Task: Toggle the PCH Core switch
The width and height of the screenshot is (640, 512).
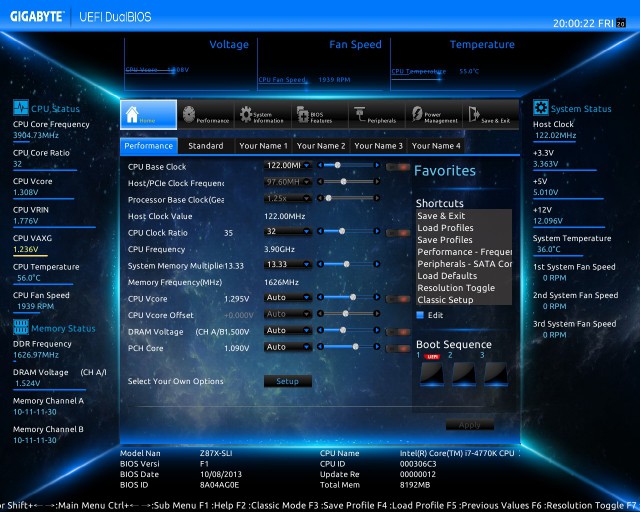Action: point(398,348)
